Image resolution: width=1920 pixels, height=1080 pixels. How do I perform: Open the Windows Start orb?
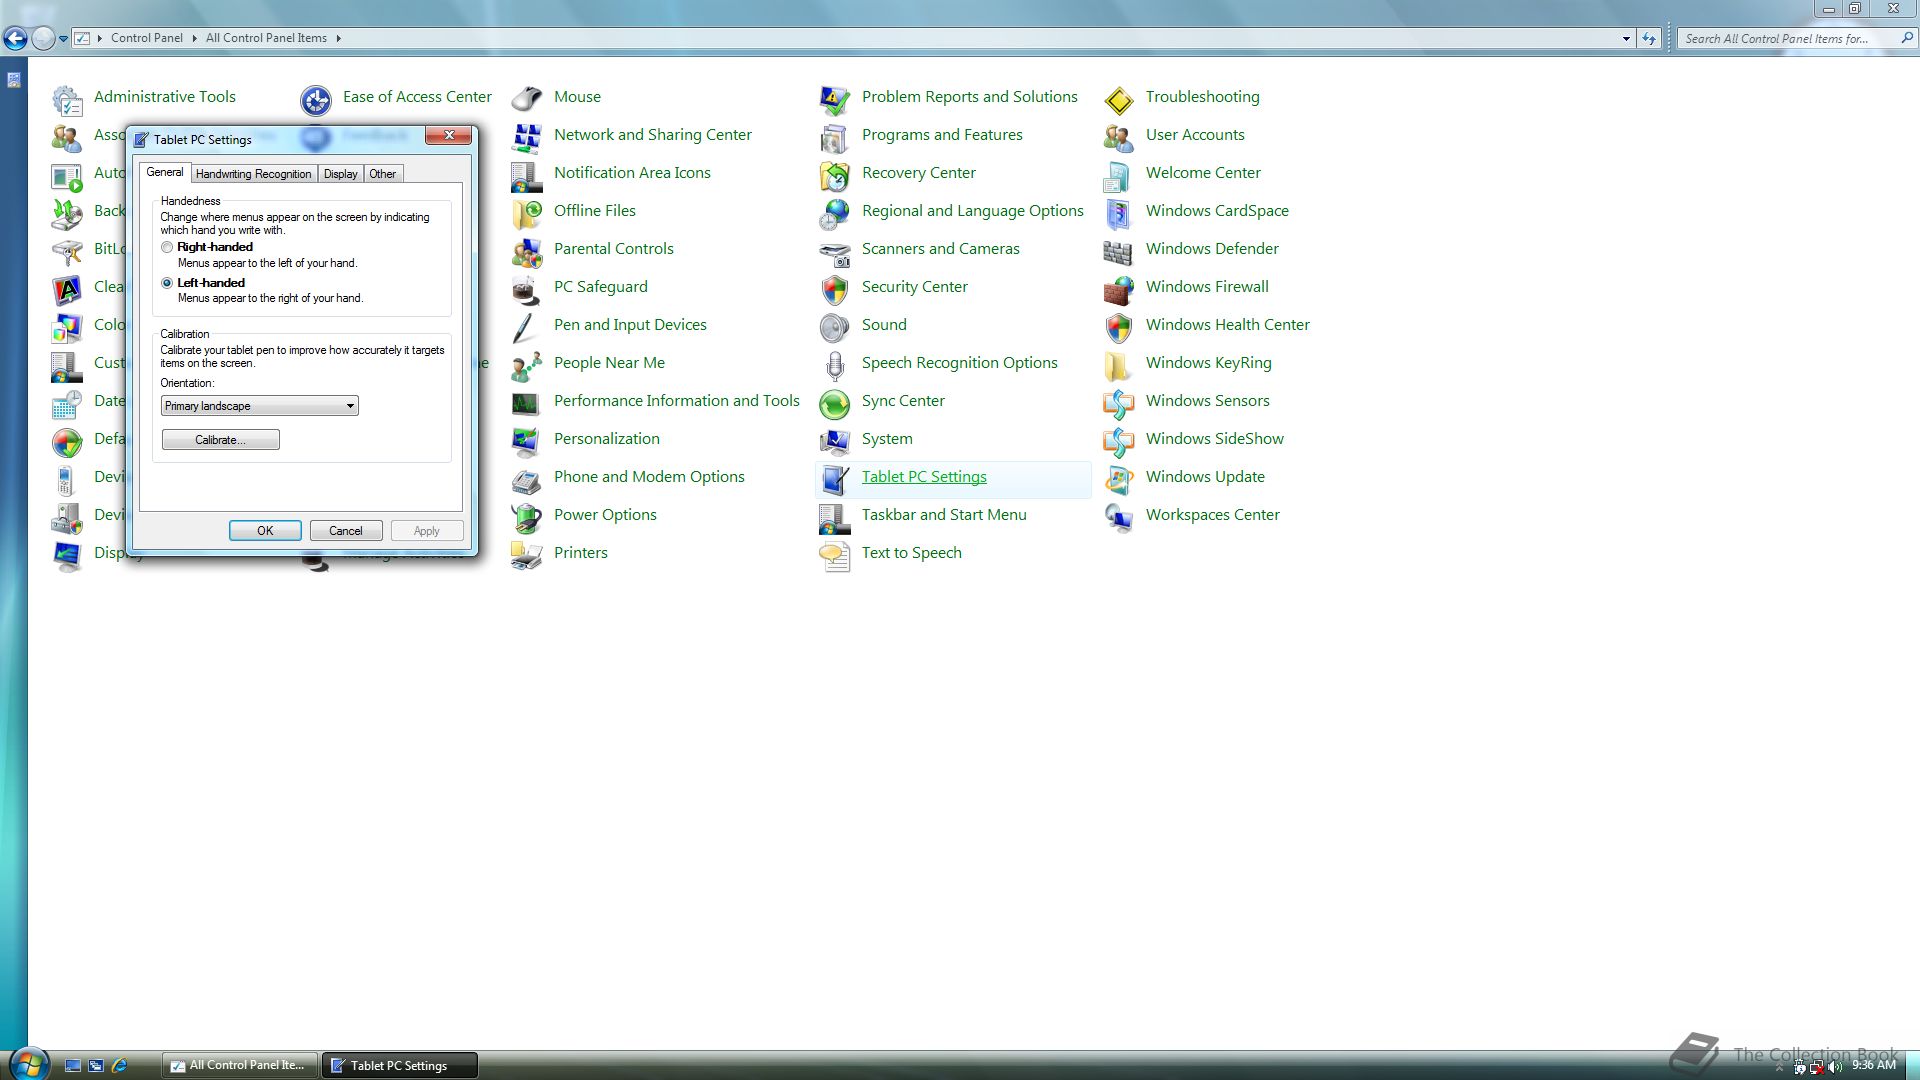(28, 1063)
